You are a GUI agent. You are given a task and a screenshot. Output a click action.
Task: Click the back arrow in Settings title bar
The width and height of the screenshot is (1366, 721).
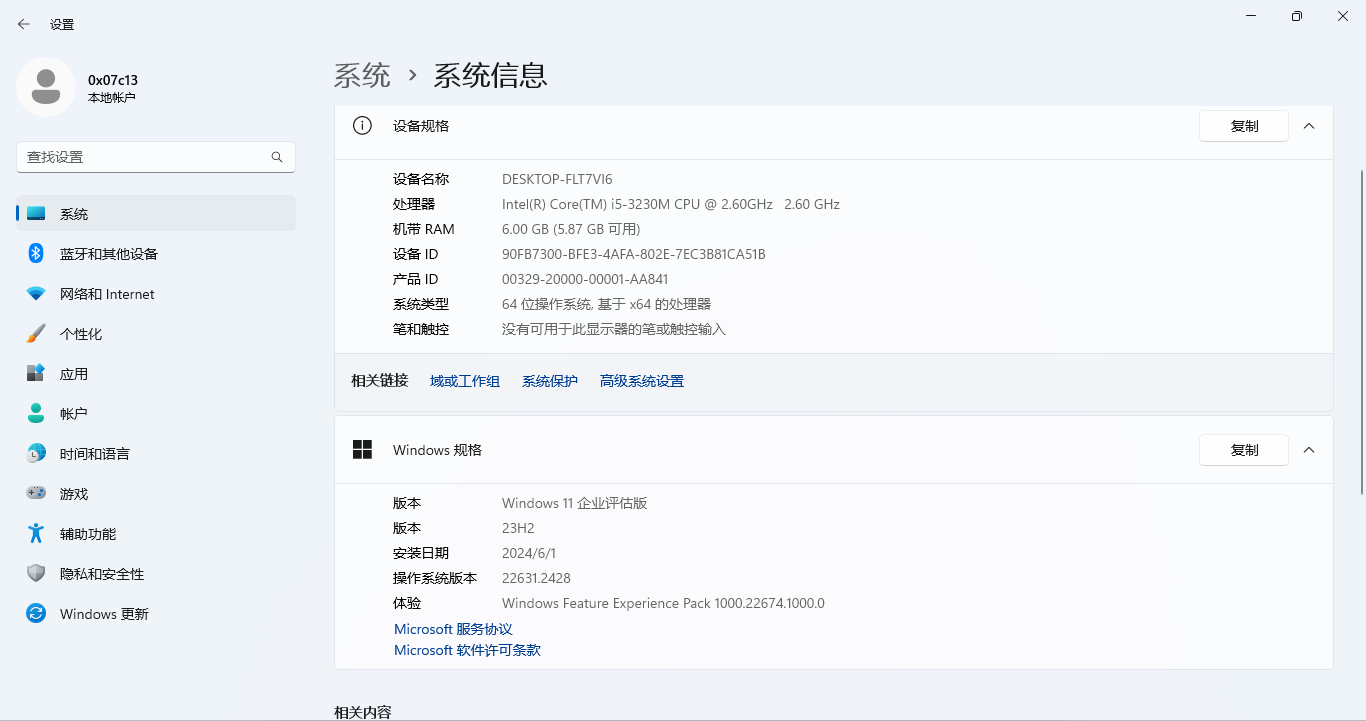pos(24,24)
